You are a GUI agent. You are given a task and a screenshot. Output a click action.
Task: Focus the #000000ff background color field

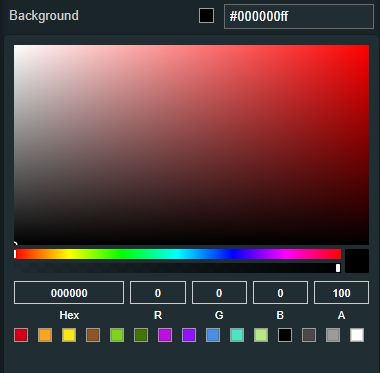click(x=299, y=16)
